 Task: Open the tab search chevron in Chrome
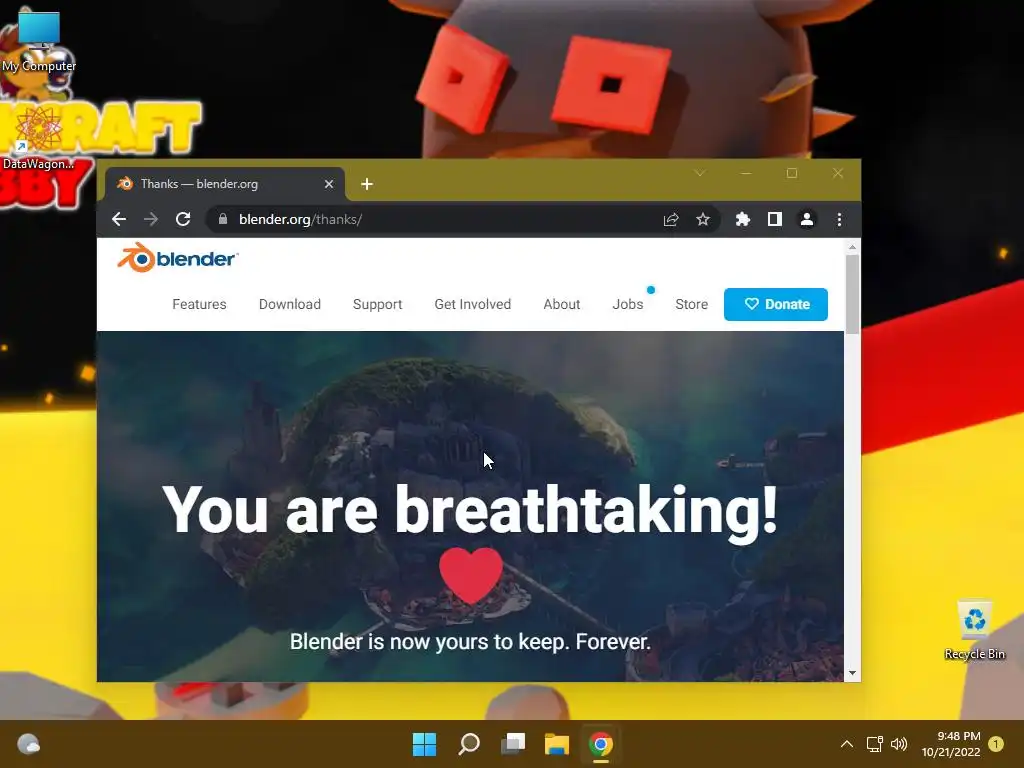[x=699, y=173]
